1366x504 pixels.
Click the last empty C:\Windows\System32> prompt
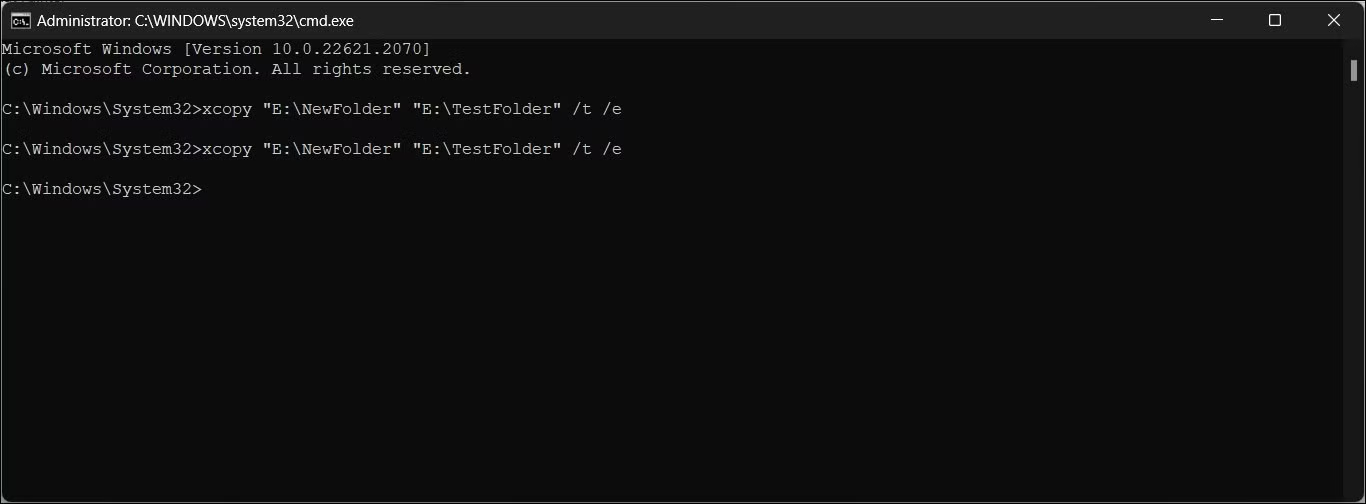(x=101, y=189)
